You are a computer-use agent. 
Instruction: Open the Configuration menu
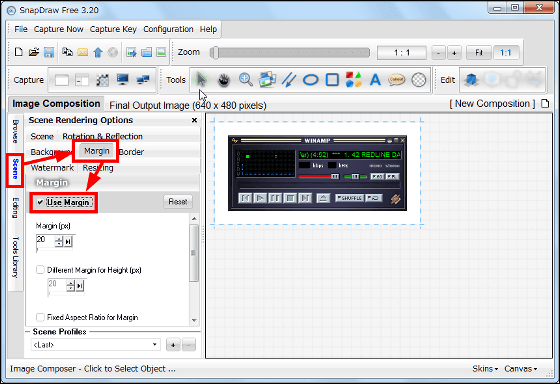click(168, 29)
